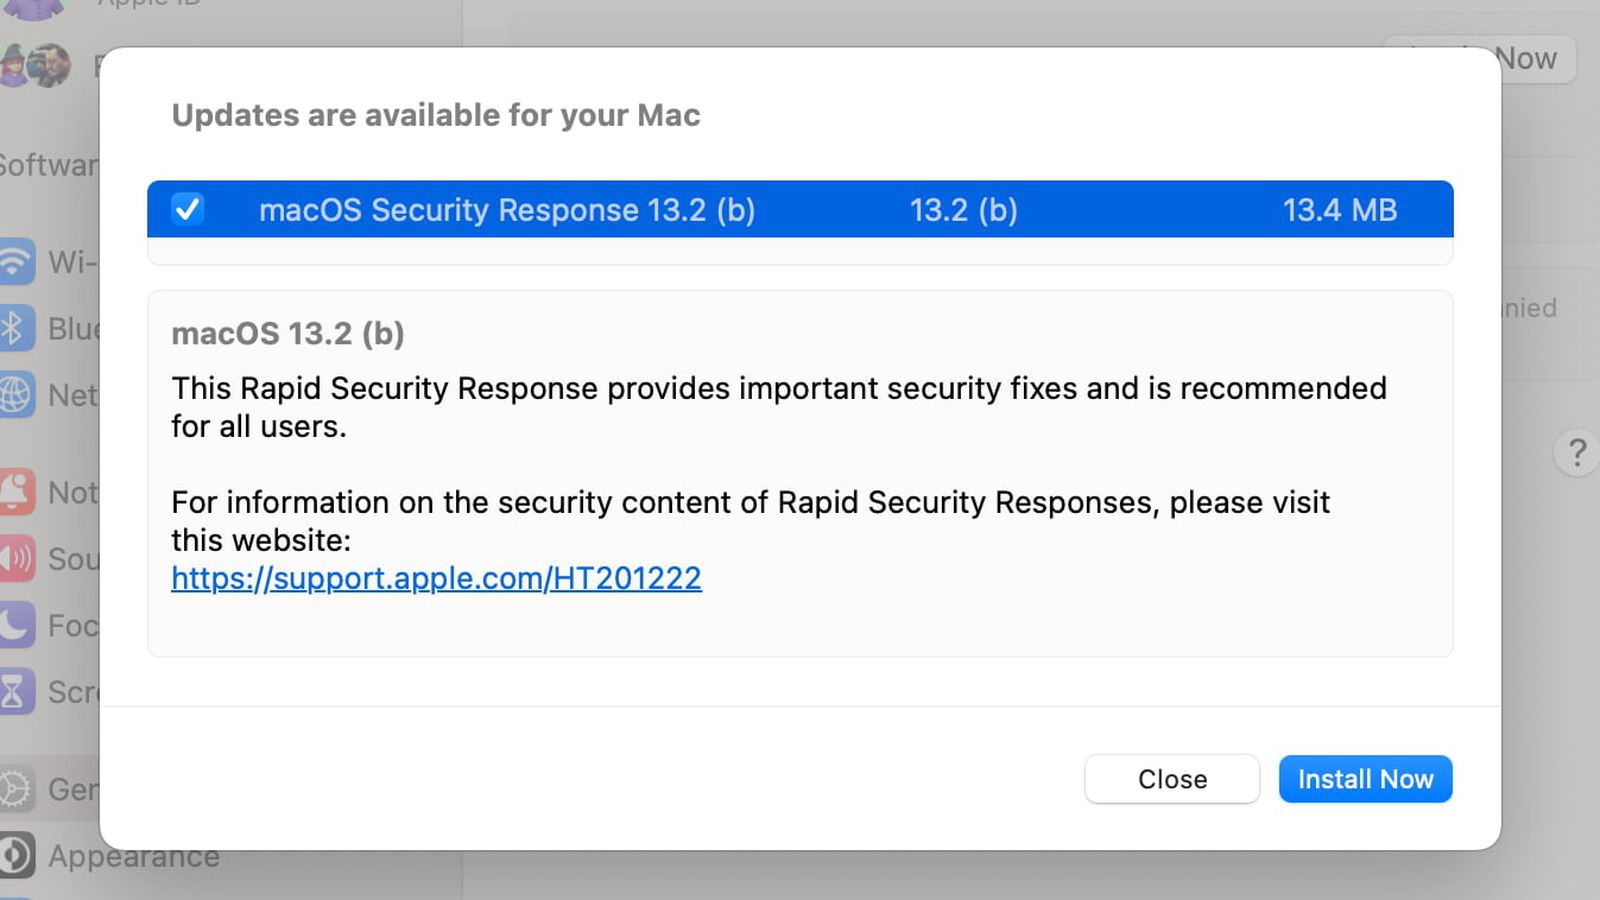This screenshot has width=1600, height=900.
Task: Select the macOS Security Response 13.2 (b) row name
Action: pyautogui.click(x=506, y=210)
